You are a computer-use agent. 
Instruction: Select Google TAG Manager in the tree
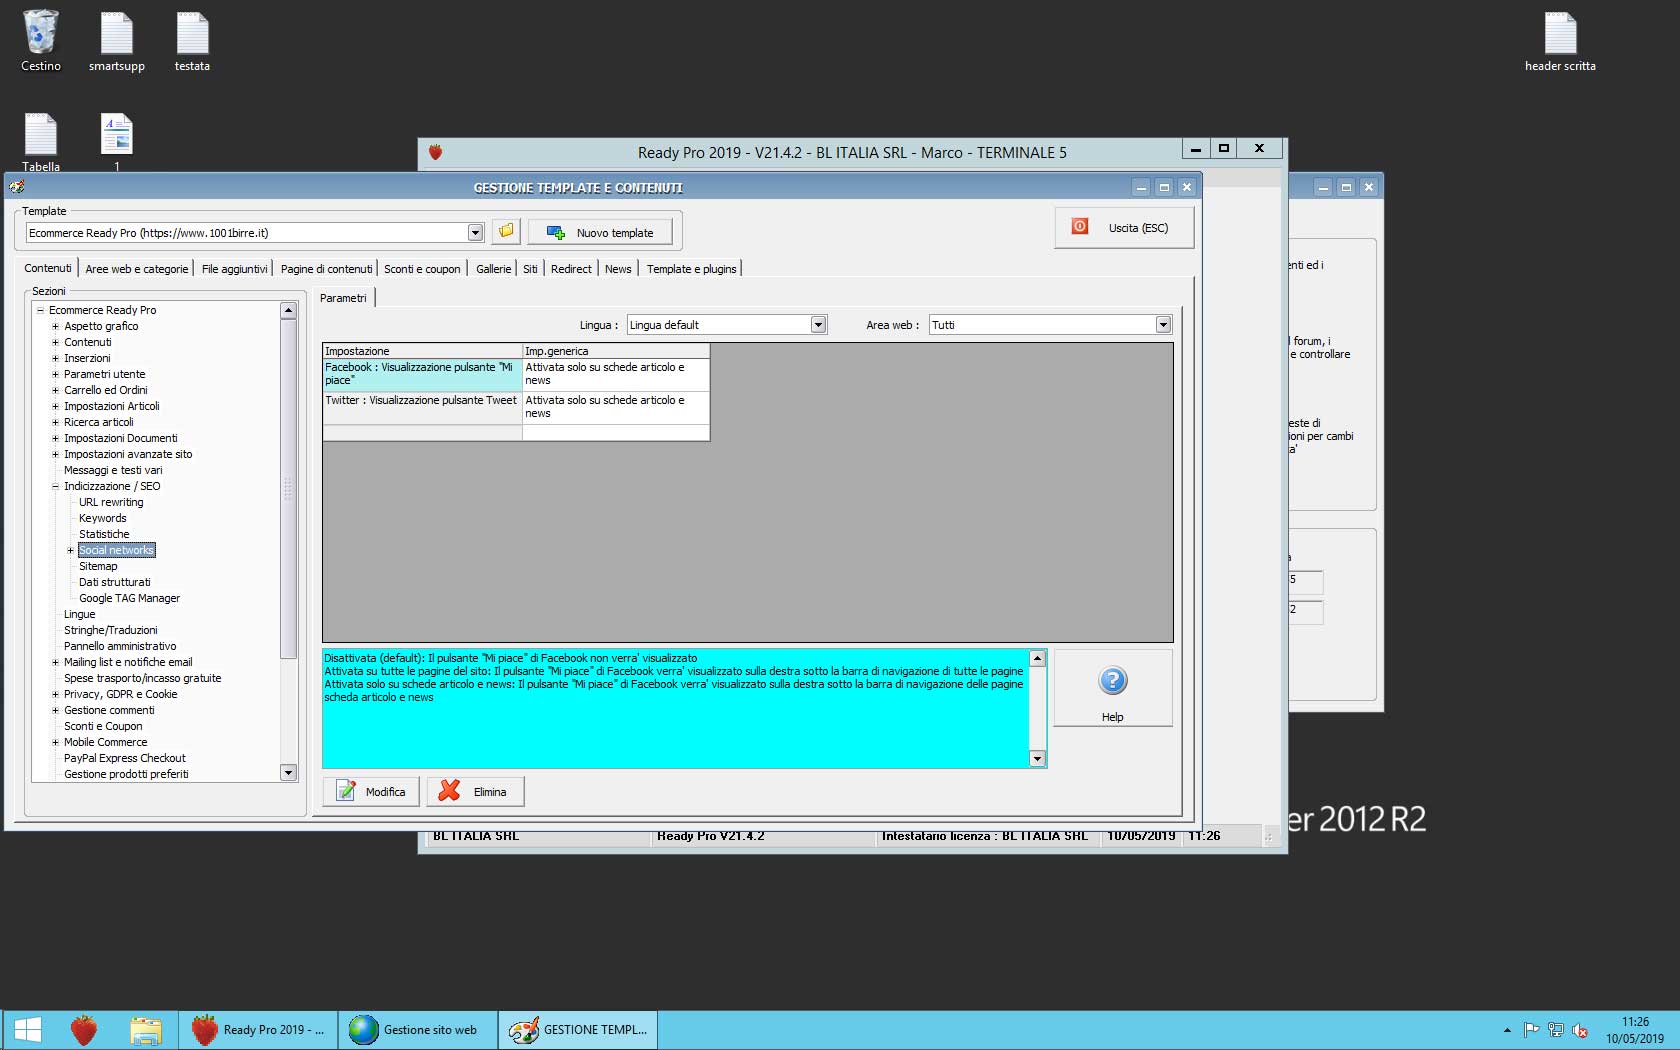pyautogui.click(x=129, y=598)
